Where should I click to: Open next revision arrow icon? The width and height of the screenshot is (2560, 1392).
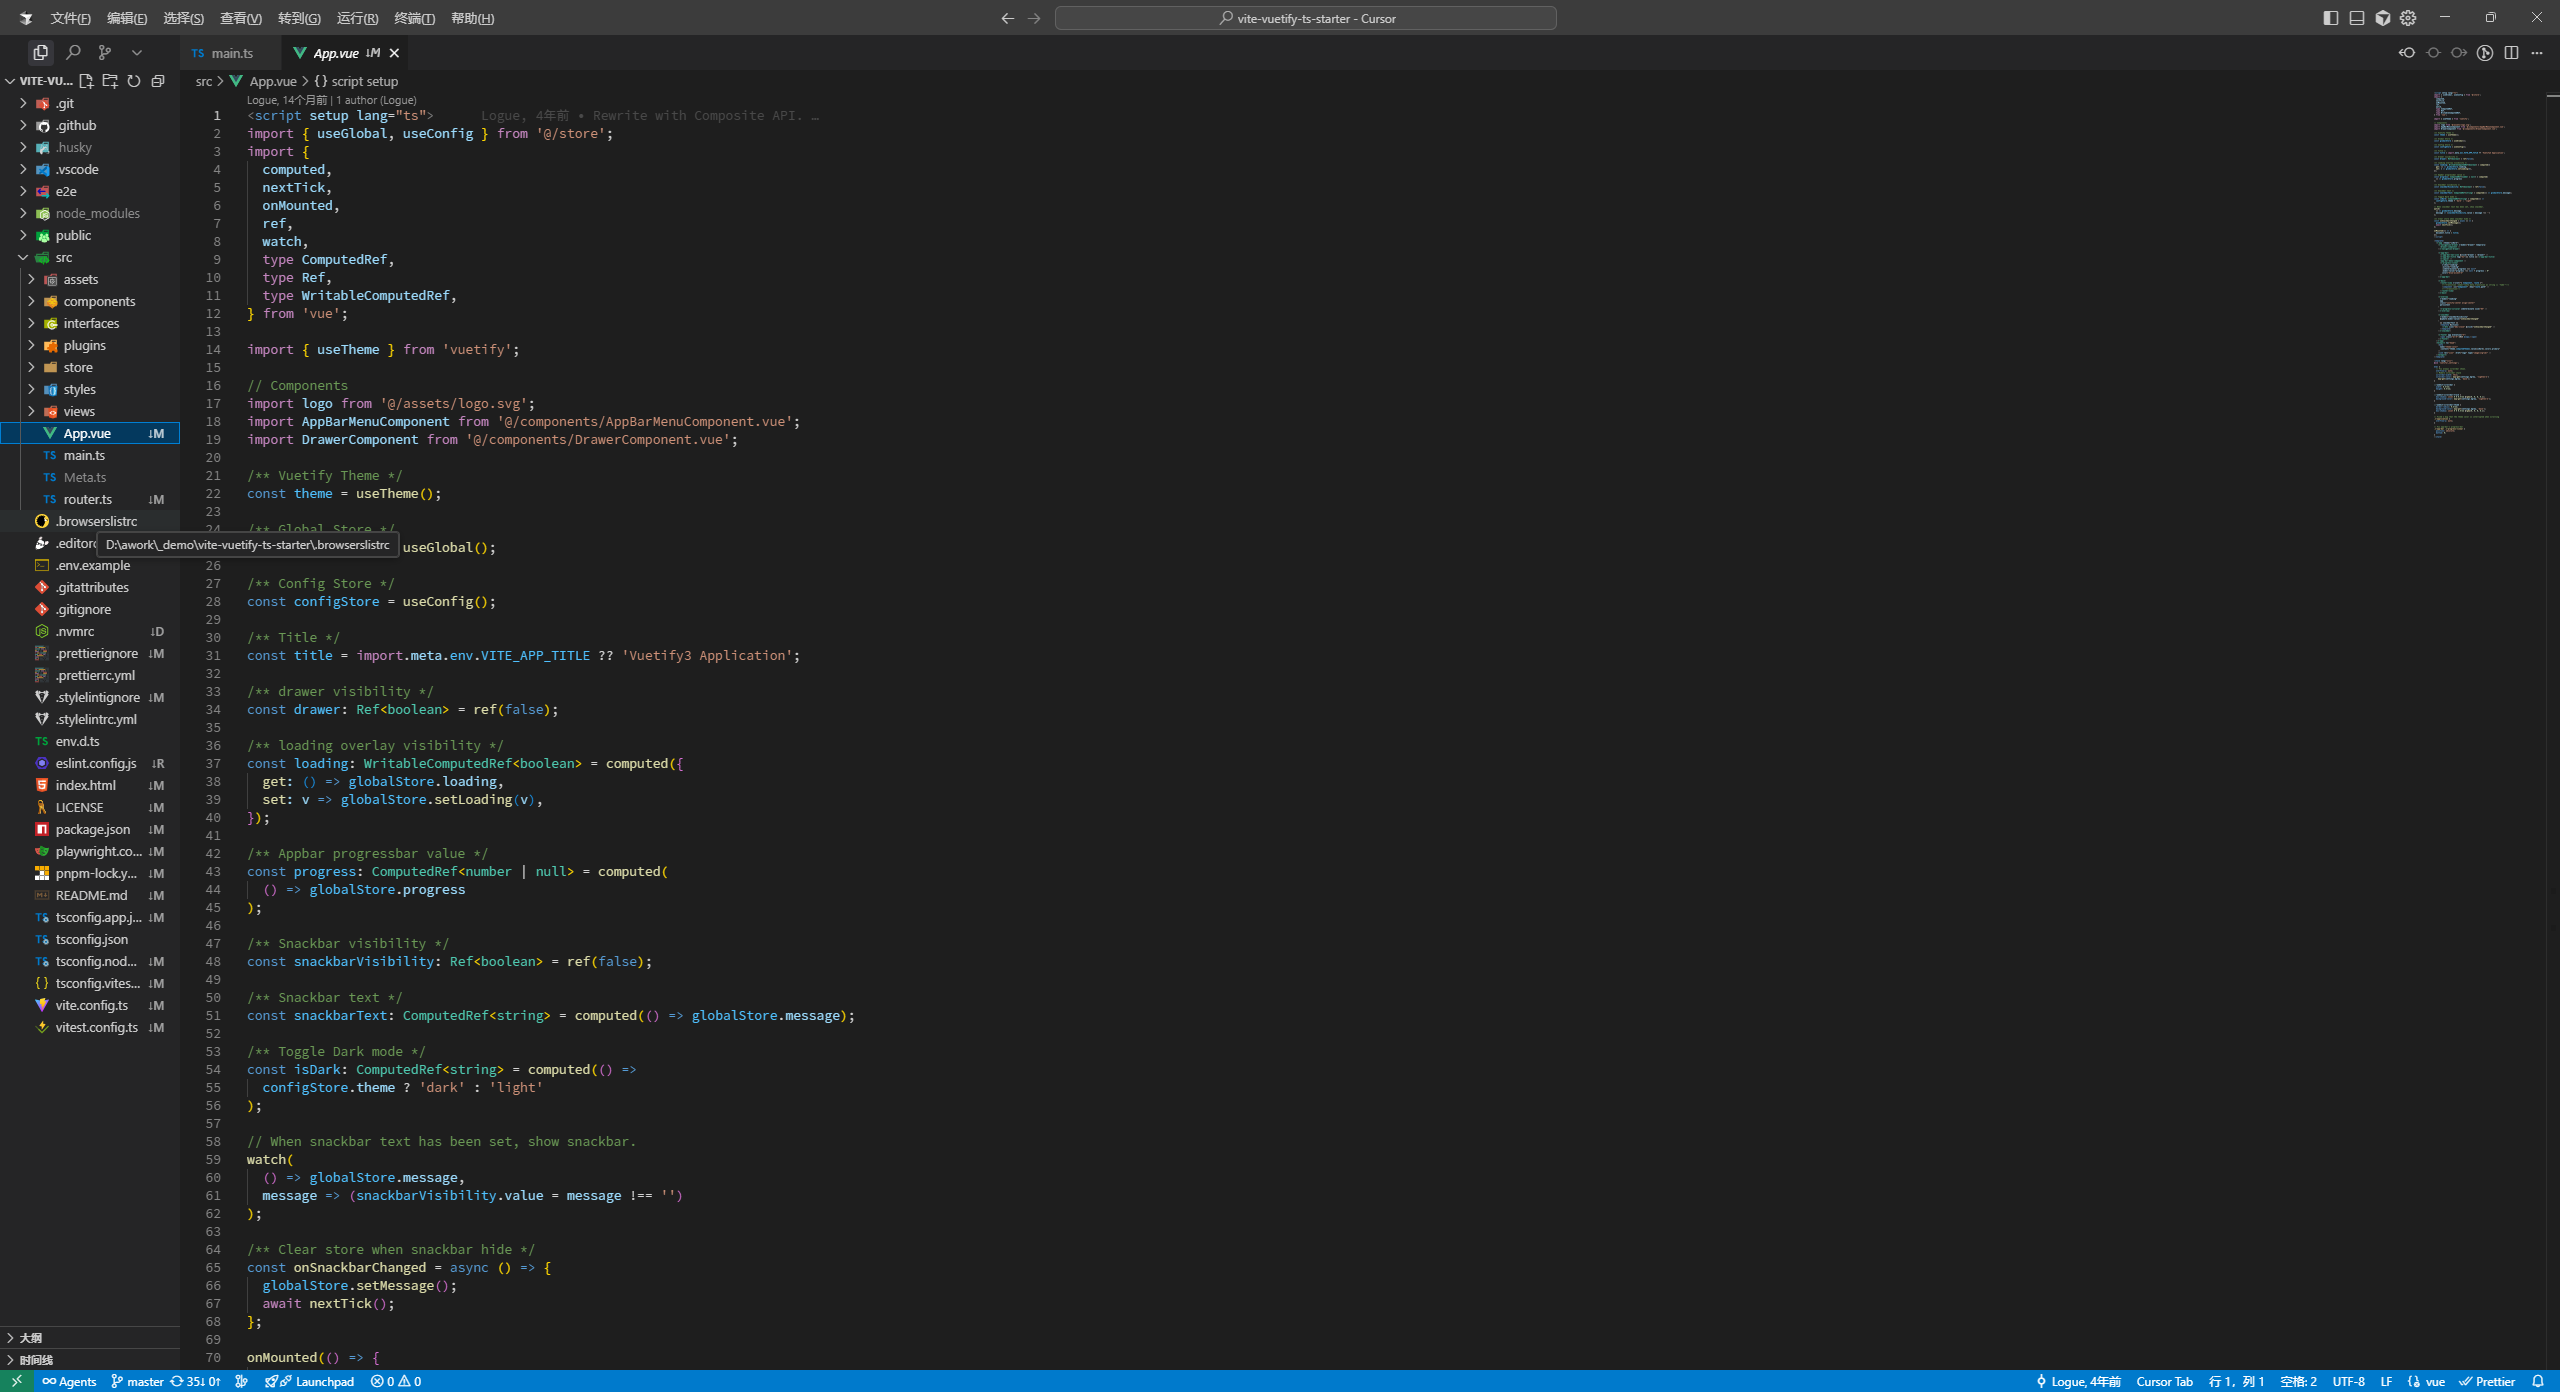(x=2459, y=53)
